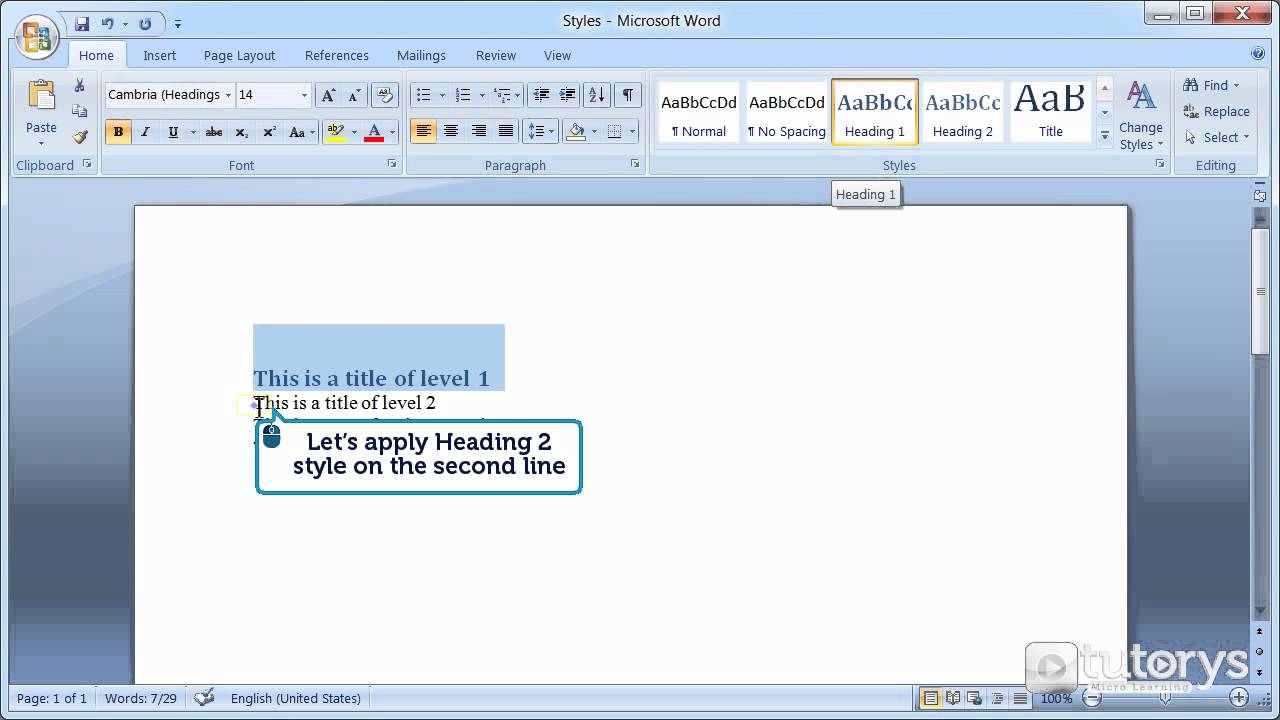Align text right

(479, 131)
